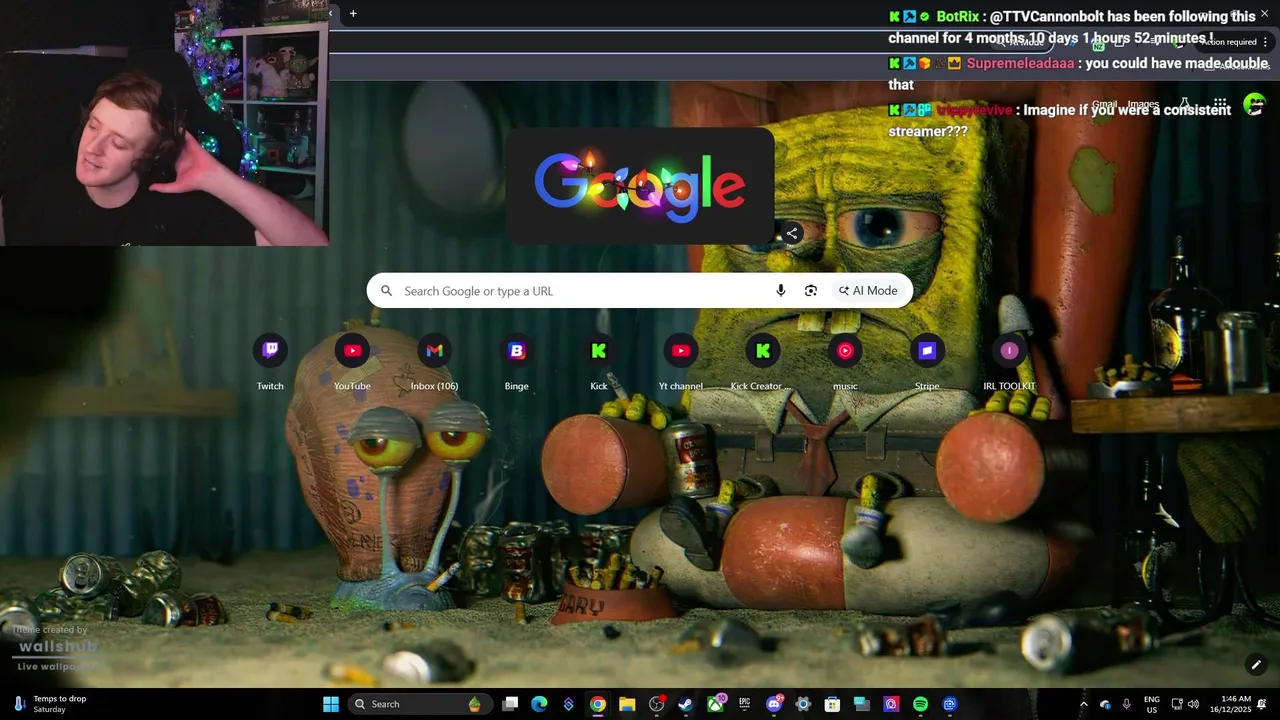This screenshot has width=1280, height=720.
Task: Open the Gmail Inbox (106) shortcut
Action: pos(434,363)
